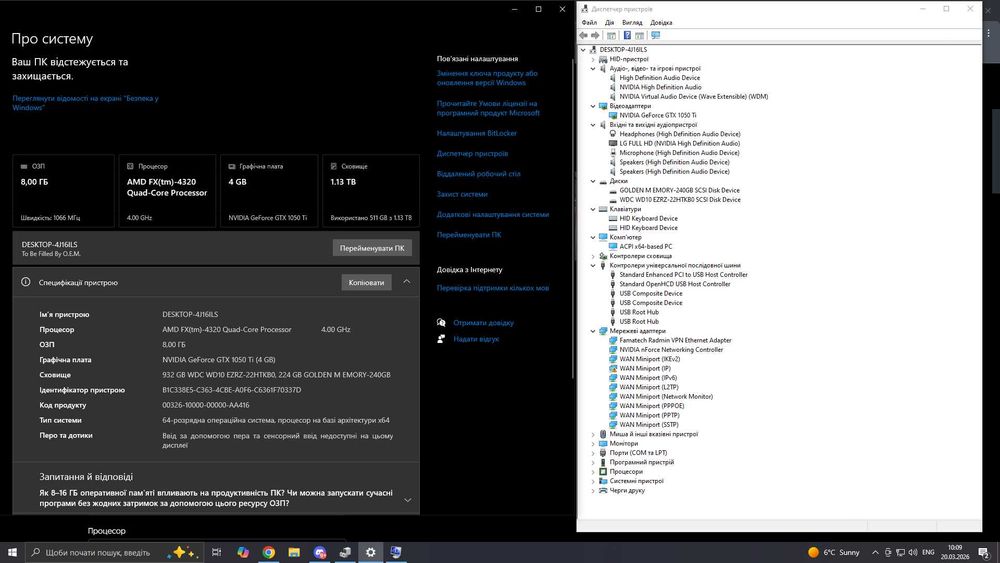Viewport: 1000px width, 563px height.
Task: Collapse the DESKTOP-4J16ILS root node
Action: [583, 50]
